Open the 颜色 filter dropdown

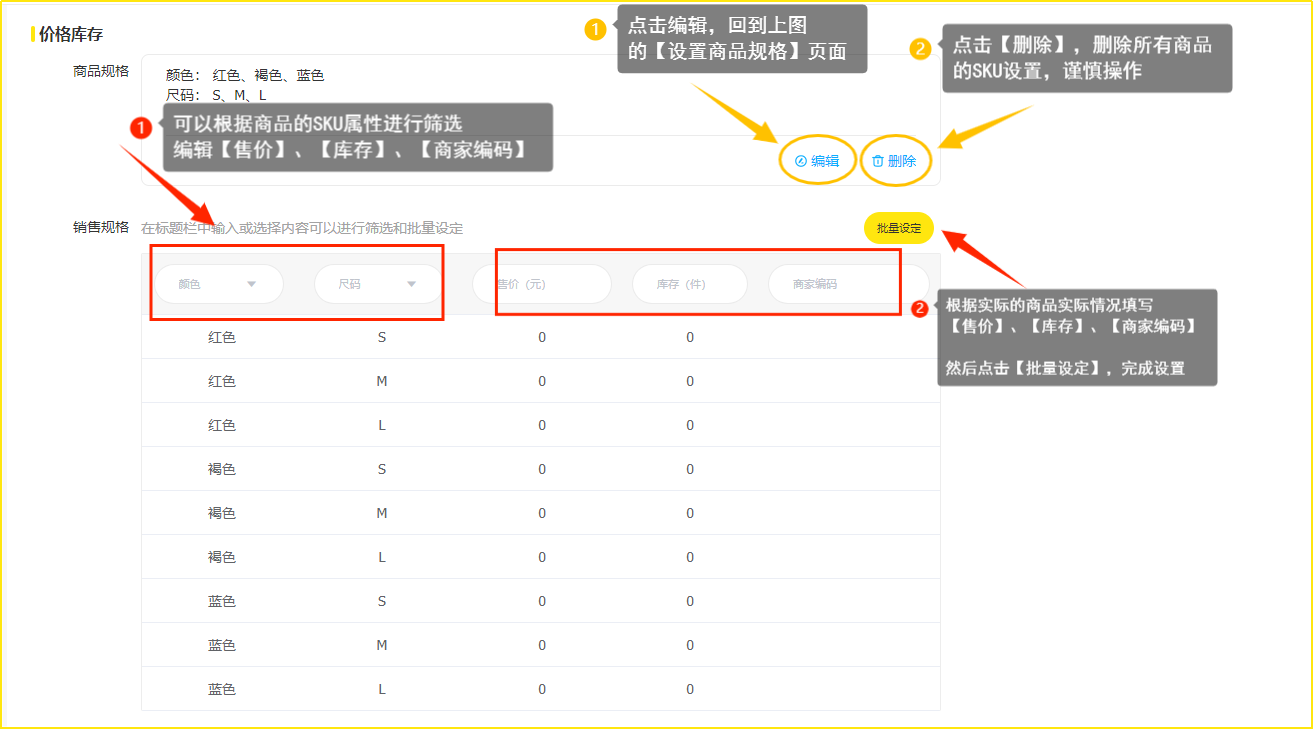(x=218, y=284)
